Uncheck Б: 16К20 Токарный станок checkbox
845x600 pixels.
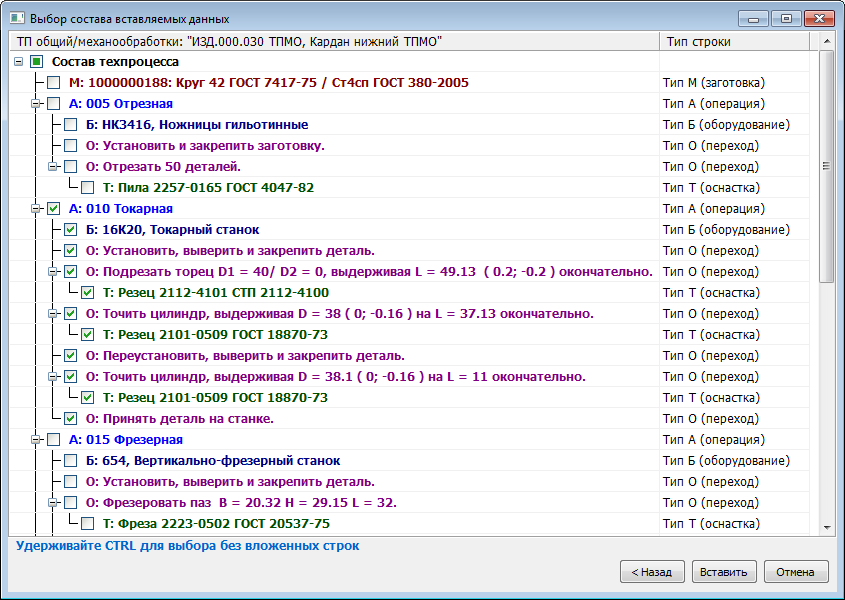click(71, 230)
